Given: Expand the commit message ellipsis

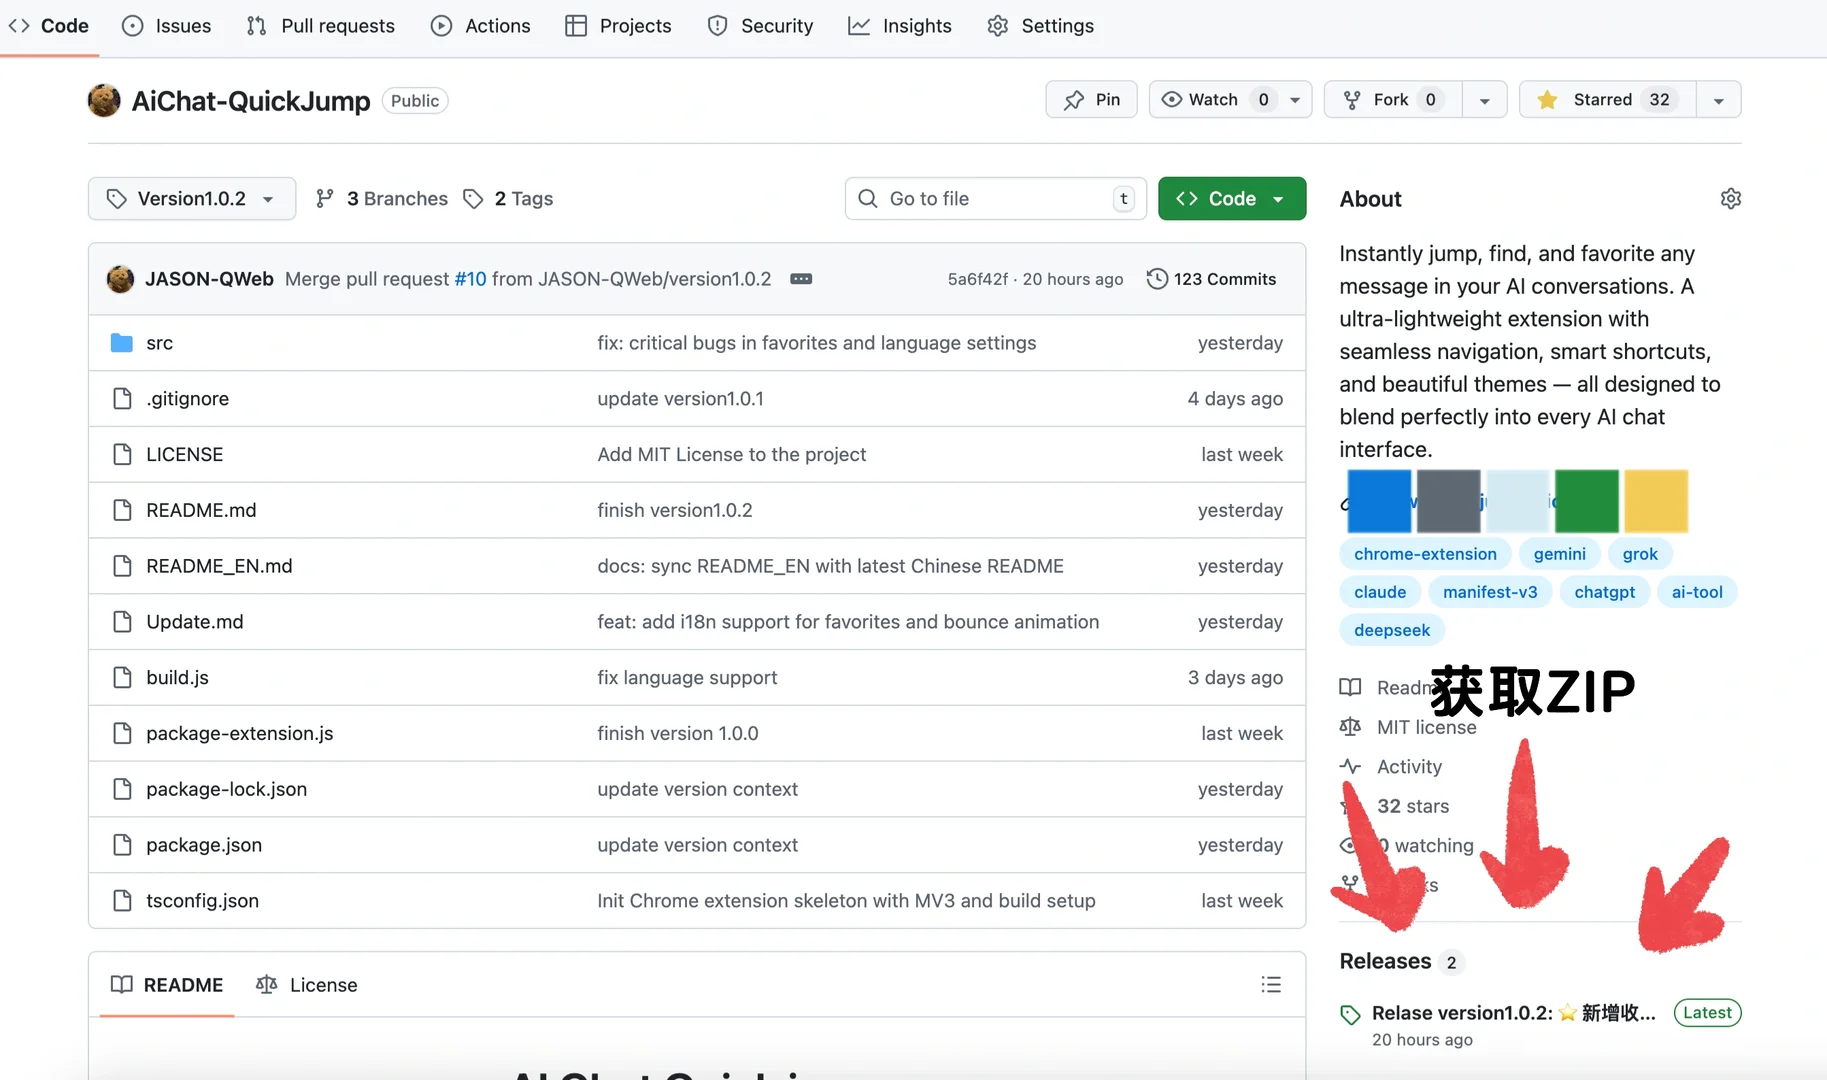Looking at the screenshot, I should click(x=801, y=279).
